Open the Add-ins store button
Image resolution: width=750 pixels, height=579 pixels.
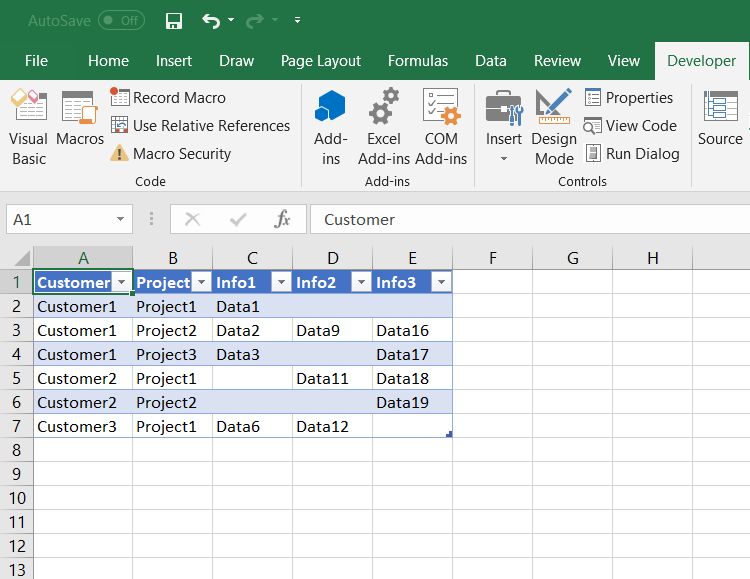pos(331,127)
